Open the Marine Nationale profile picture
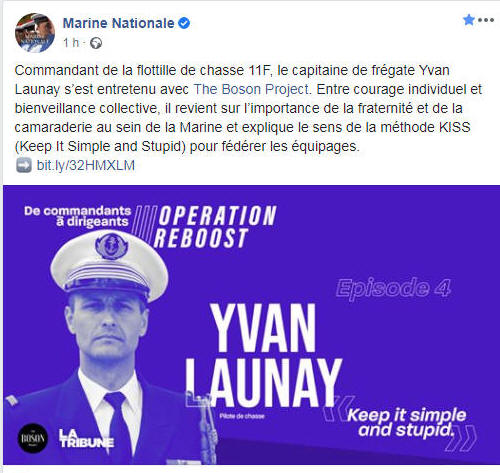The height and width of the screenshot is (473, 500). (35, 32)
